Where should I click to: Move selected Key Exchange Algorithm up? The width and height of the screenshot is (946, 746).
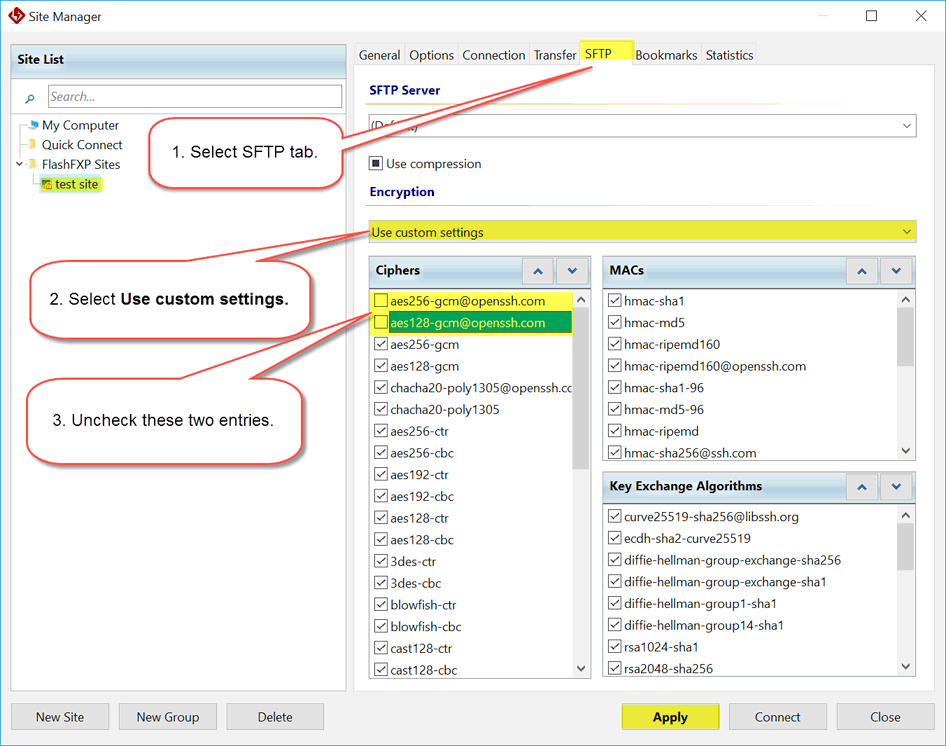click(862, 486)
